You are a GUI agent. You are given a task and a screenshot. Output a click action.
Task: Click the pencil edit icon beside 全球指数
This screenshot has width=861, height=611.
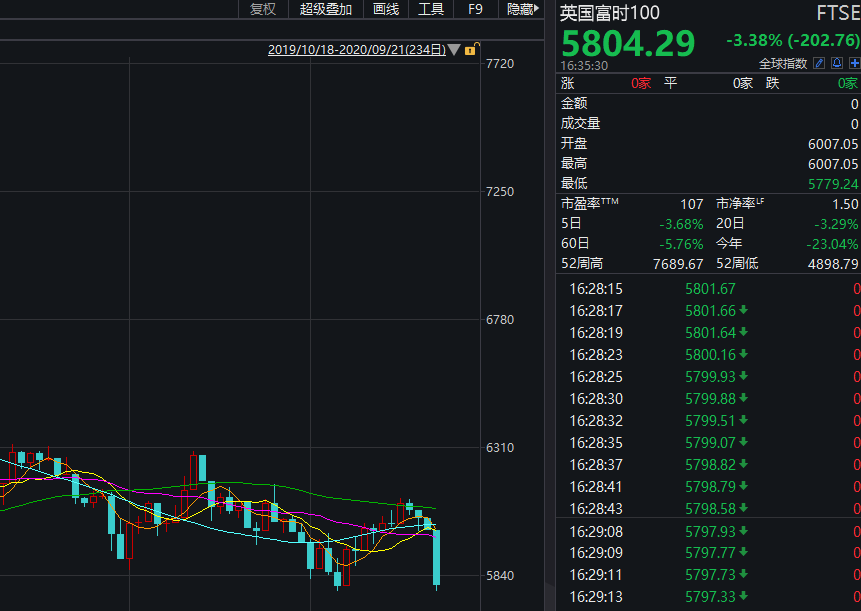tap(819, 64)
